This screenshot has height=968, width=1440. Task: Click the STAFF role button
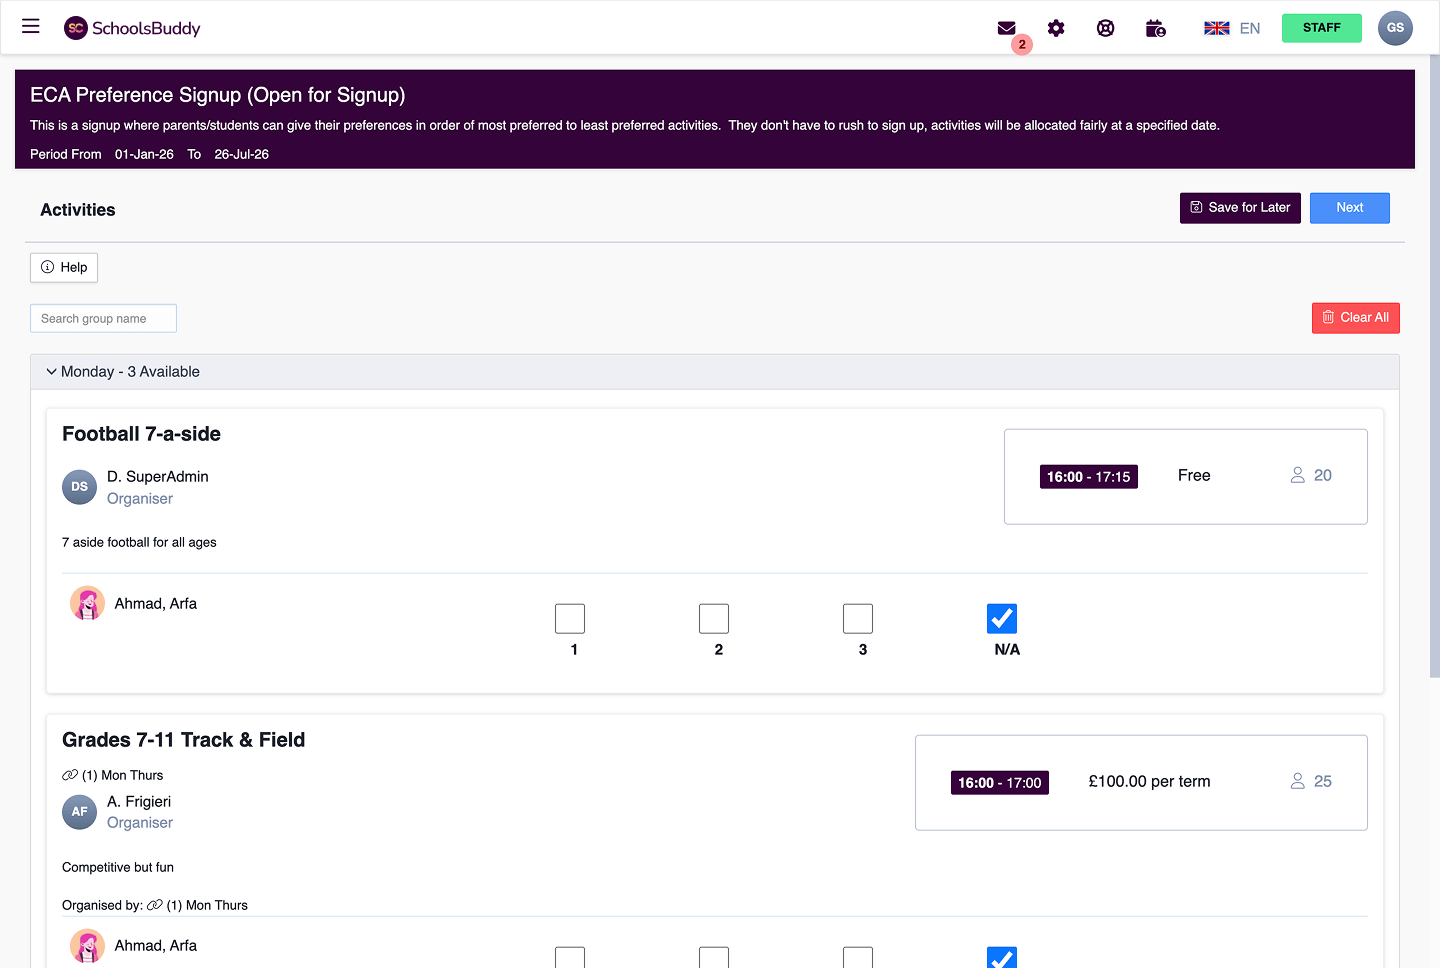(x=1321, y=28)
